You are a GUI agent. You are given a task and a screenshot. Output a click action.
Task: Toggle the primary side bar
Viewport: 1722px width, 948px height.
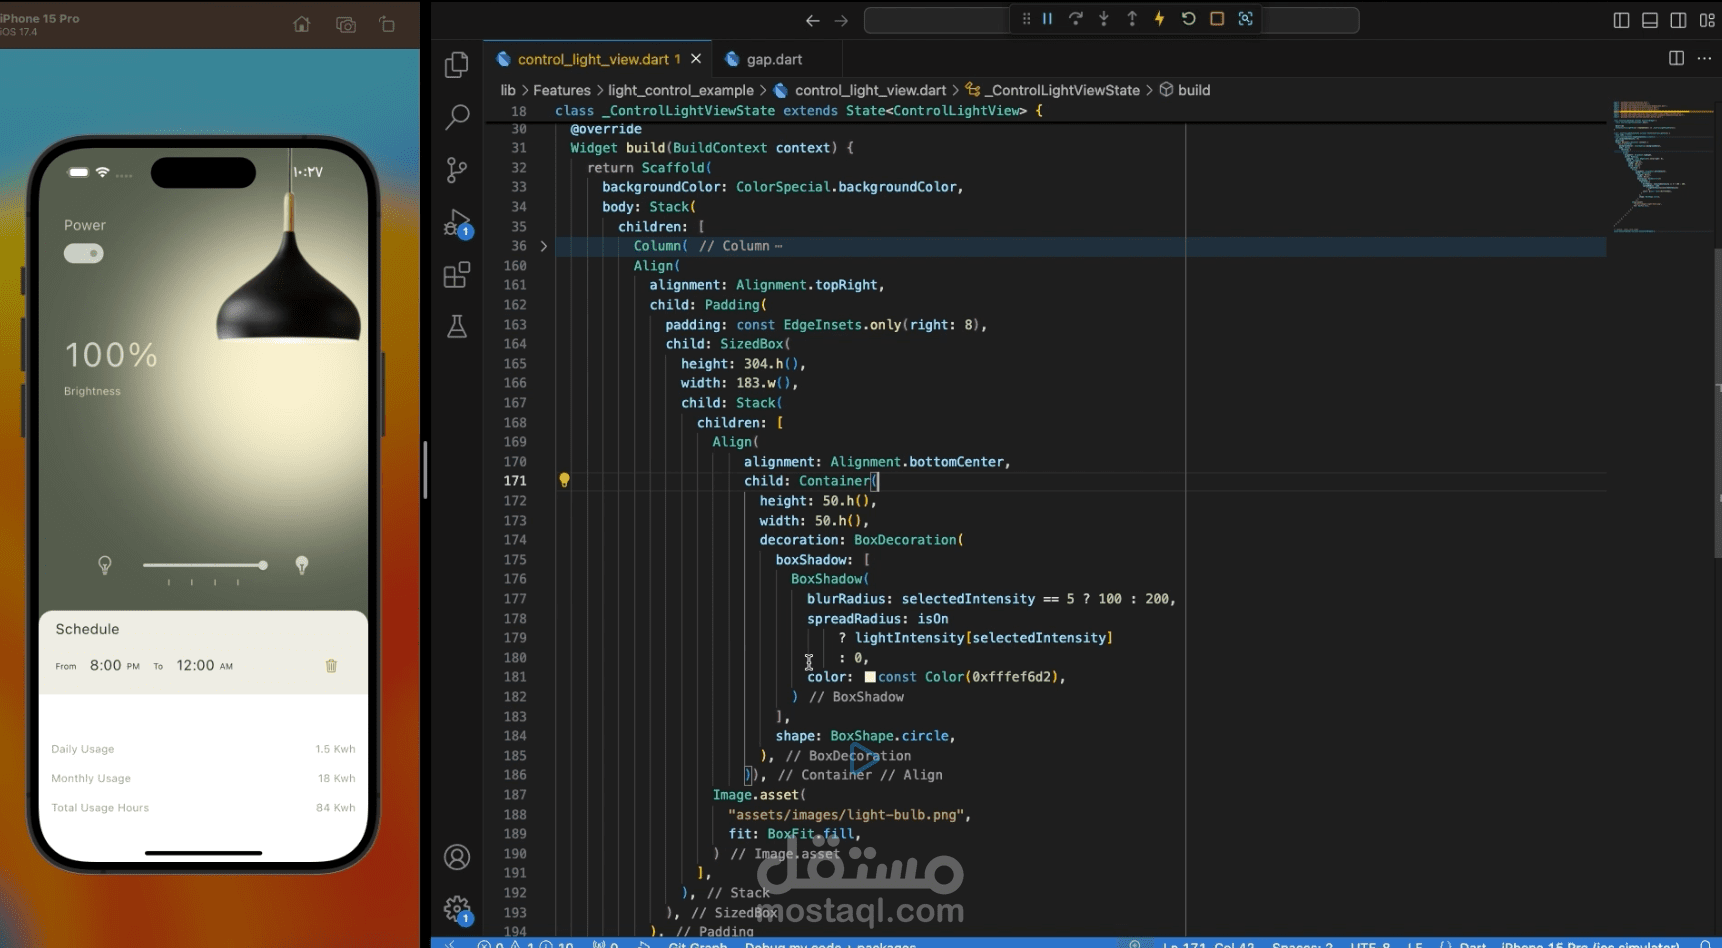[x=1621, y=20]
